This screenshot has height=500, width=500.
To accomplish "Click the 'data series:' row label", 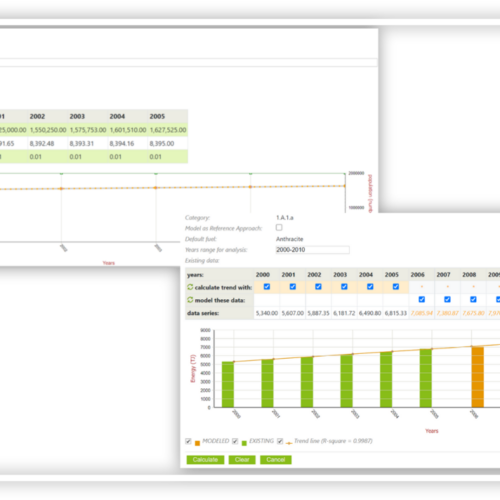I will (203, 313).
